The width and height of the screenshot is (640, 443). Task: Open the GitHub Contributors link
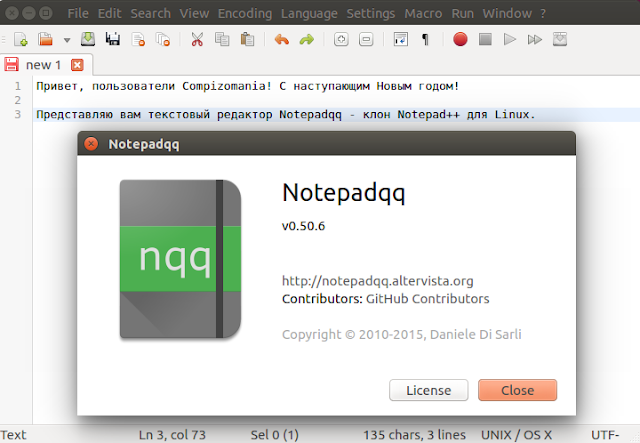point(427,298)
